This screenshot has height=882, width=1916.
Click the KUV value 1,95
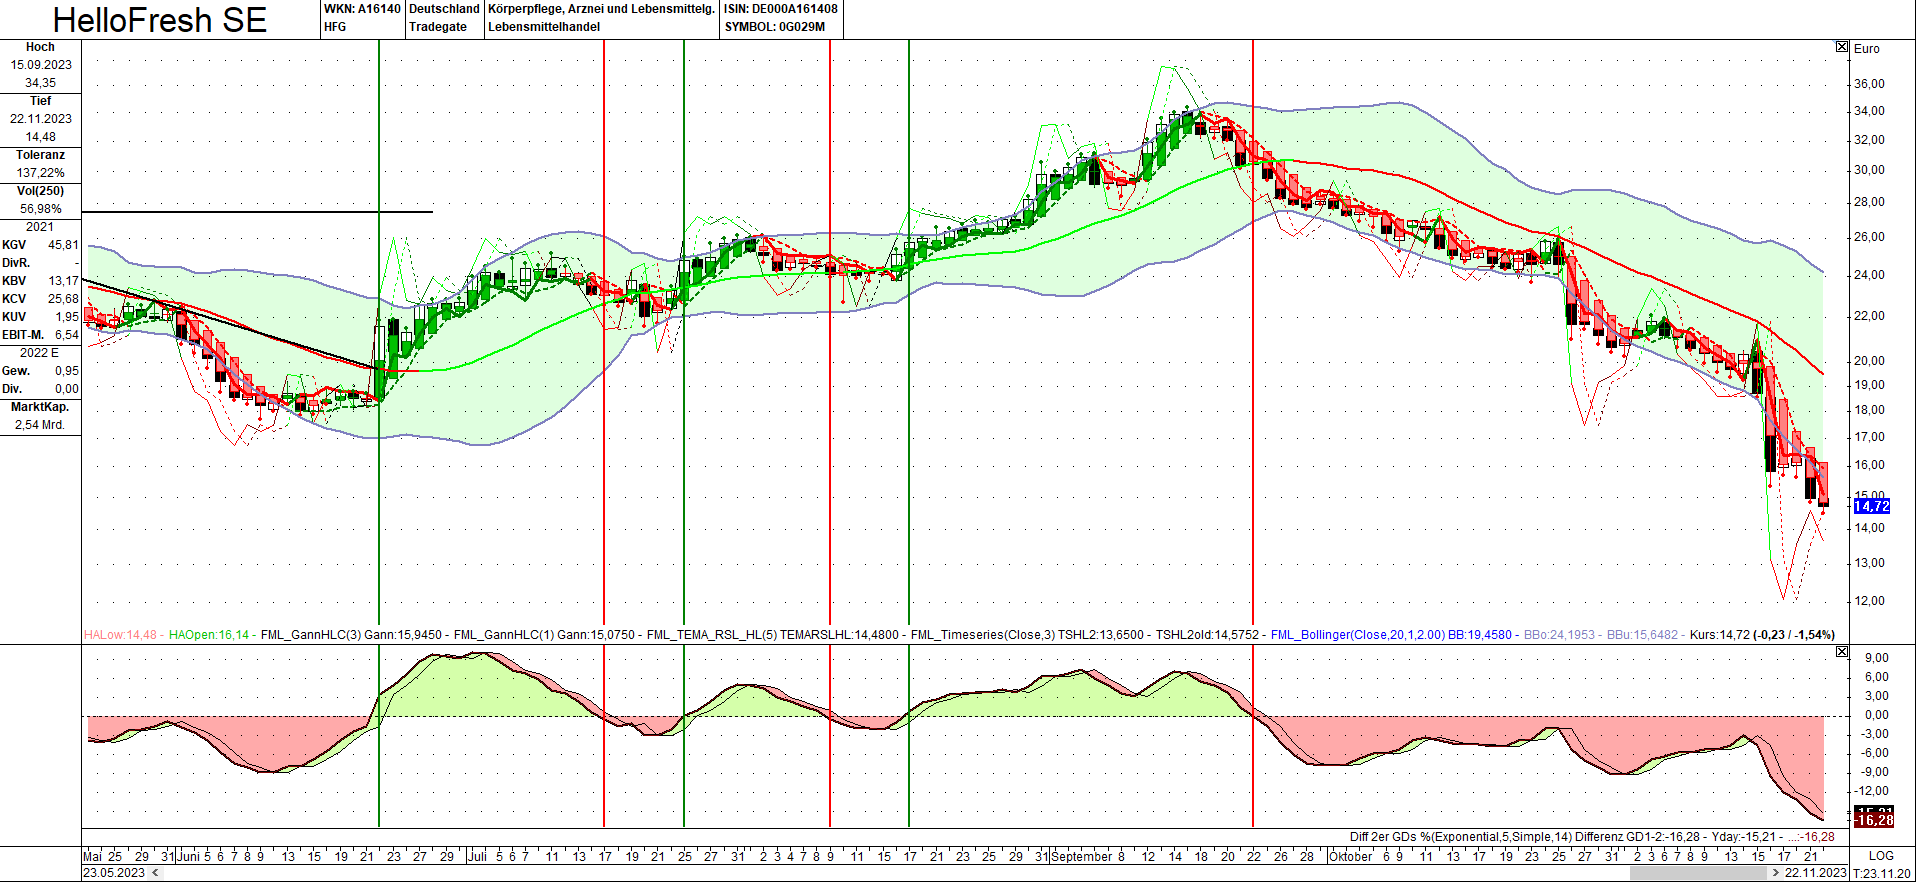[x=67, y=317]
